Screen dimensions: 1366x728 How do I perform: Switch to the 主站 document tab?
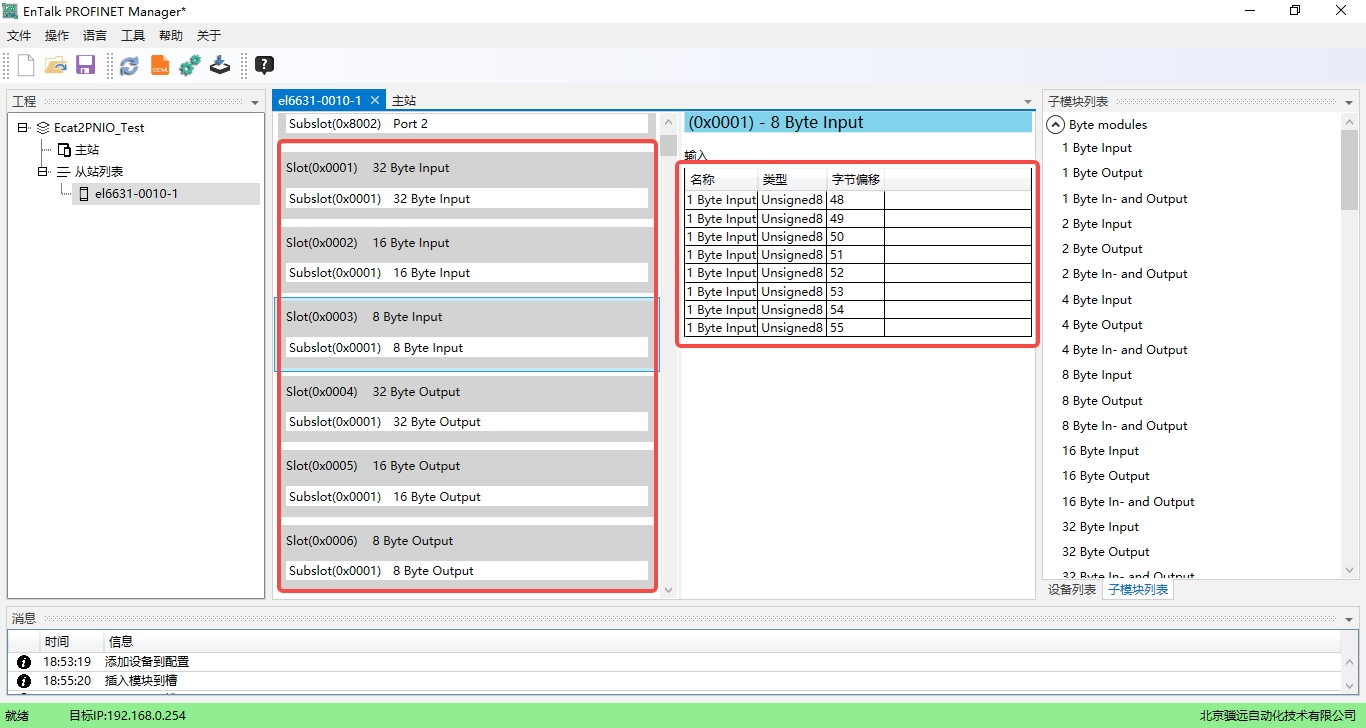tap(404, 101)
